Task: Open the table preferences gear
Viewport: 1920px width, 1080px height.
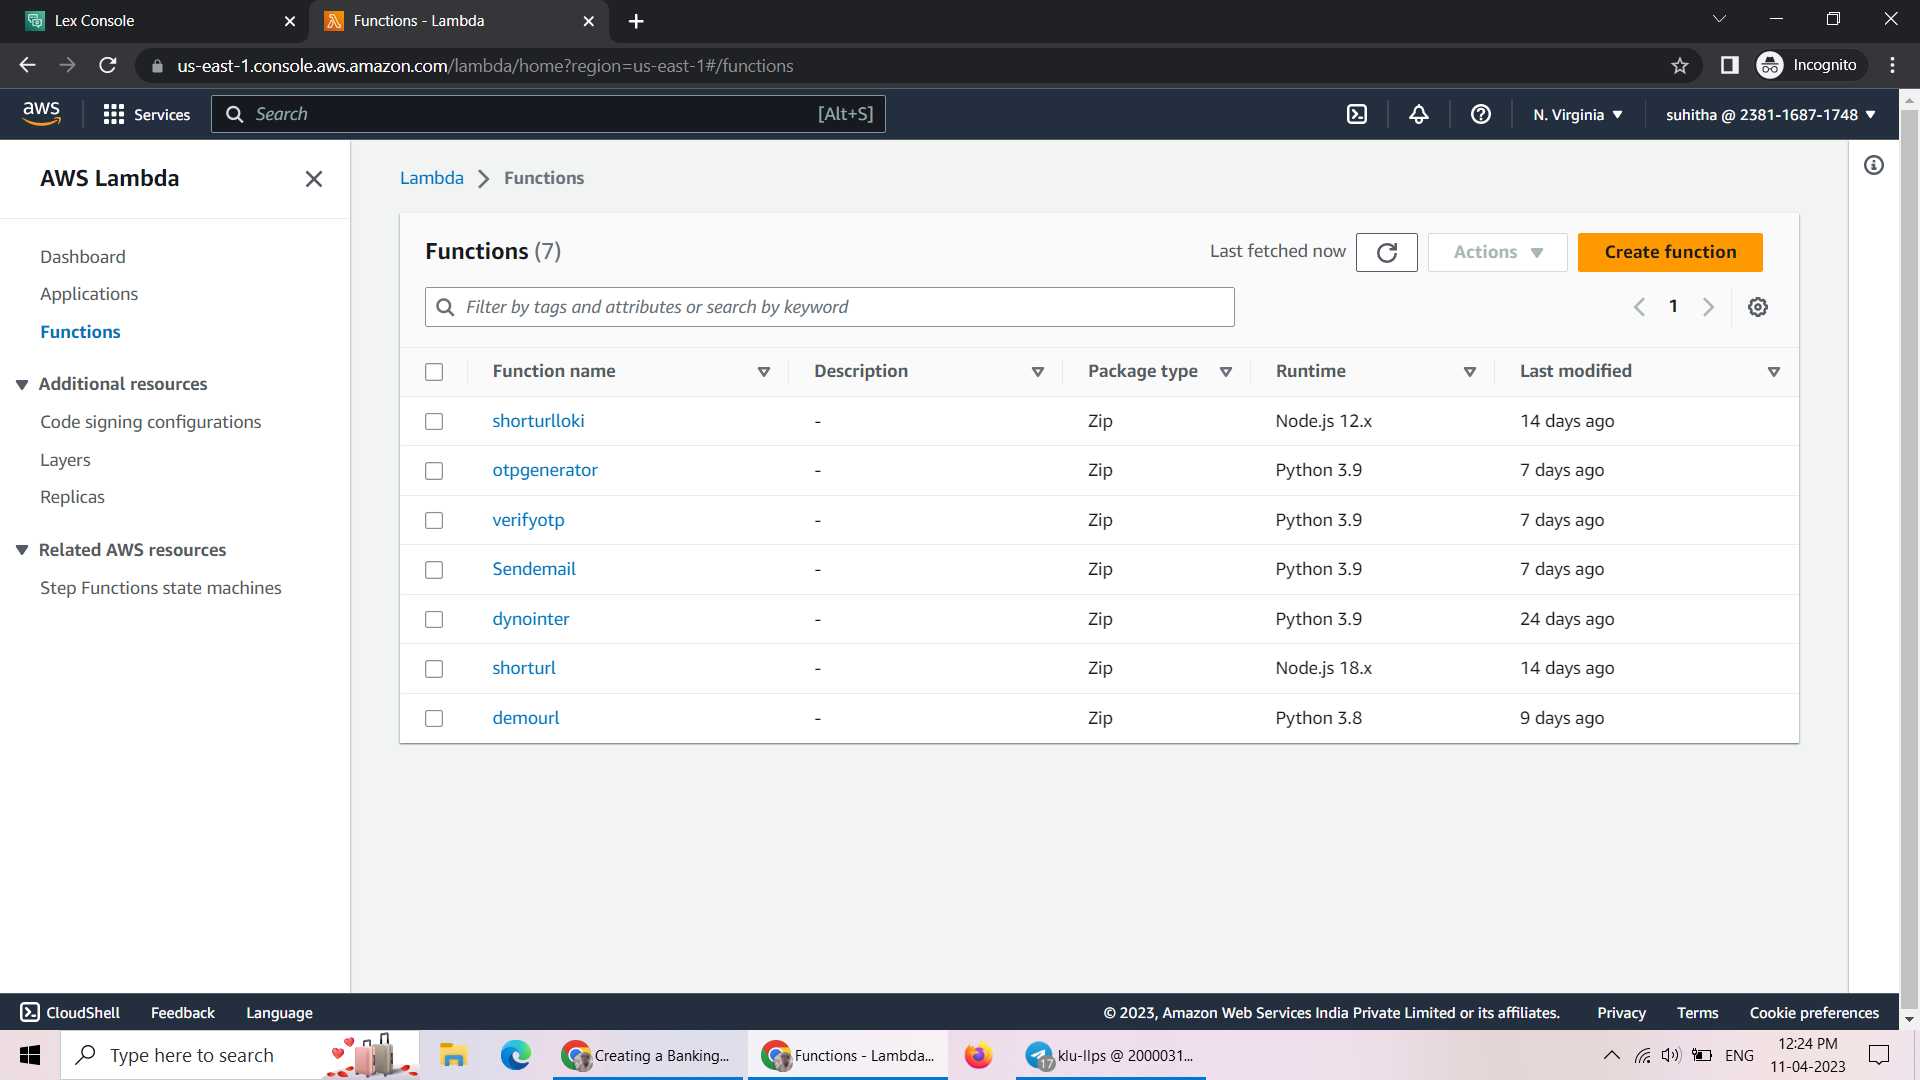Action: (1758, 307)
